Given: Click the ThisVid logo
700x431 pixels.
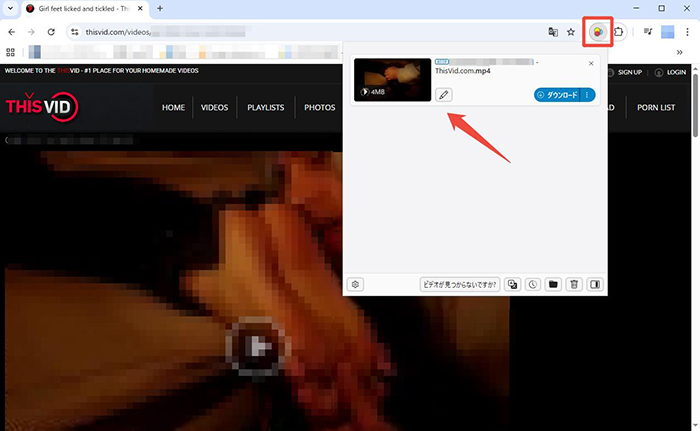Looking at the screenshot, I should click(x=42, y=107).
